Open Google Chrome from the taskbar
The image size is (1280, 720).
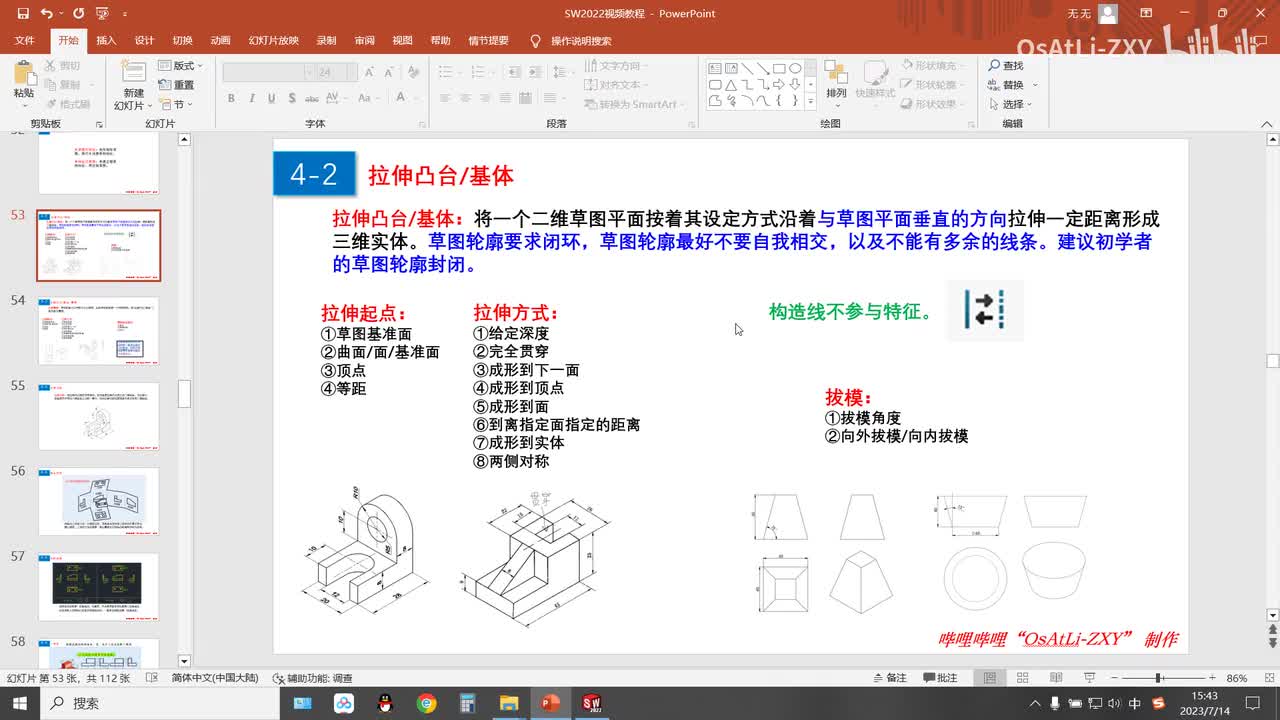(x=427, y=703)
